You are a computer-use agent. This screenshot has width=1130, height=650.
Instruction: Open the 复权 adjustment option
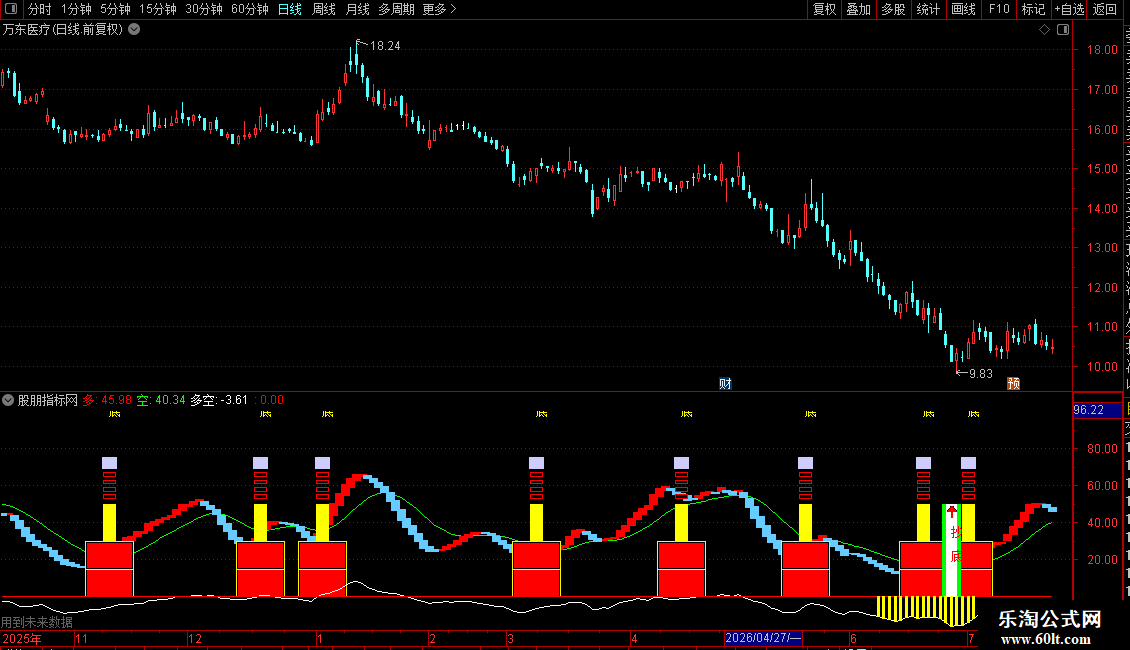pyautogui.click(x=824, y=9)
